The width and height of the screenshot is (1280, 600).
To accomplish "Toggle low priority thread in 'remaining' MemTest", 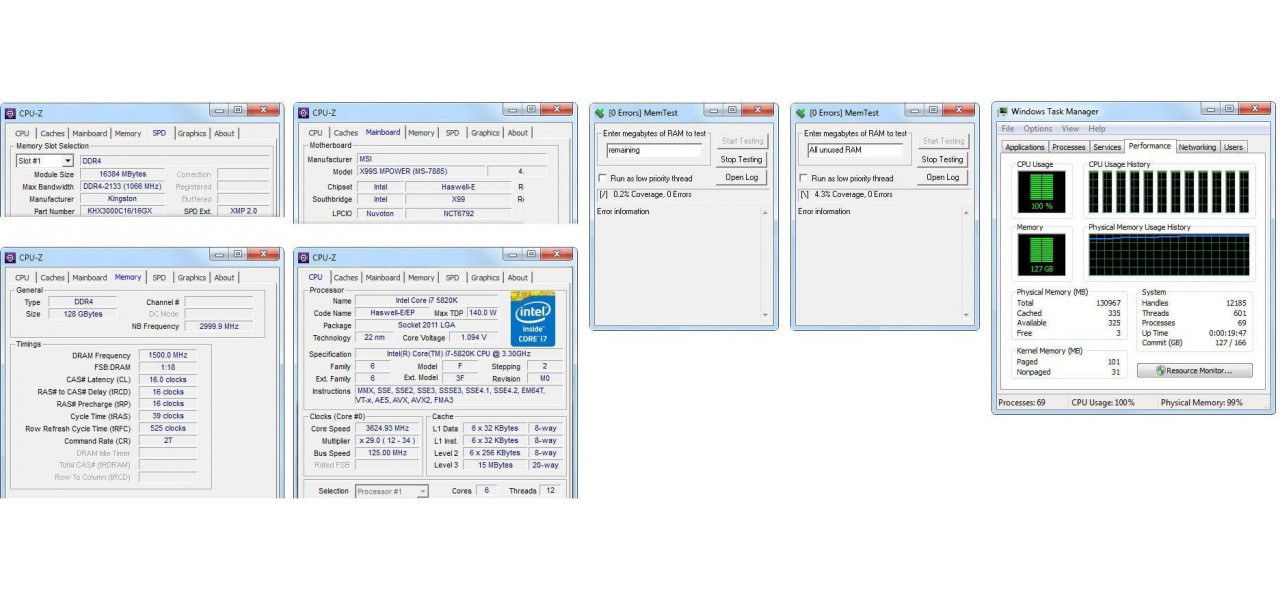I will coord(603,178).
